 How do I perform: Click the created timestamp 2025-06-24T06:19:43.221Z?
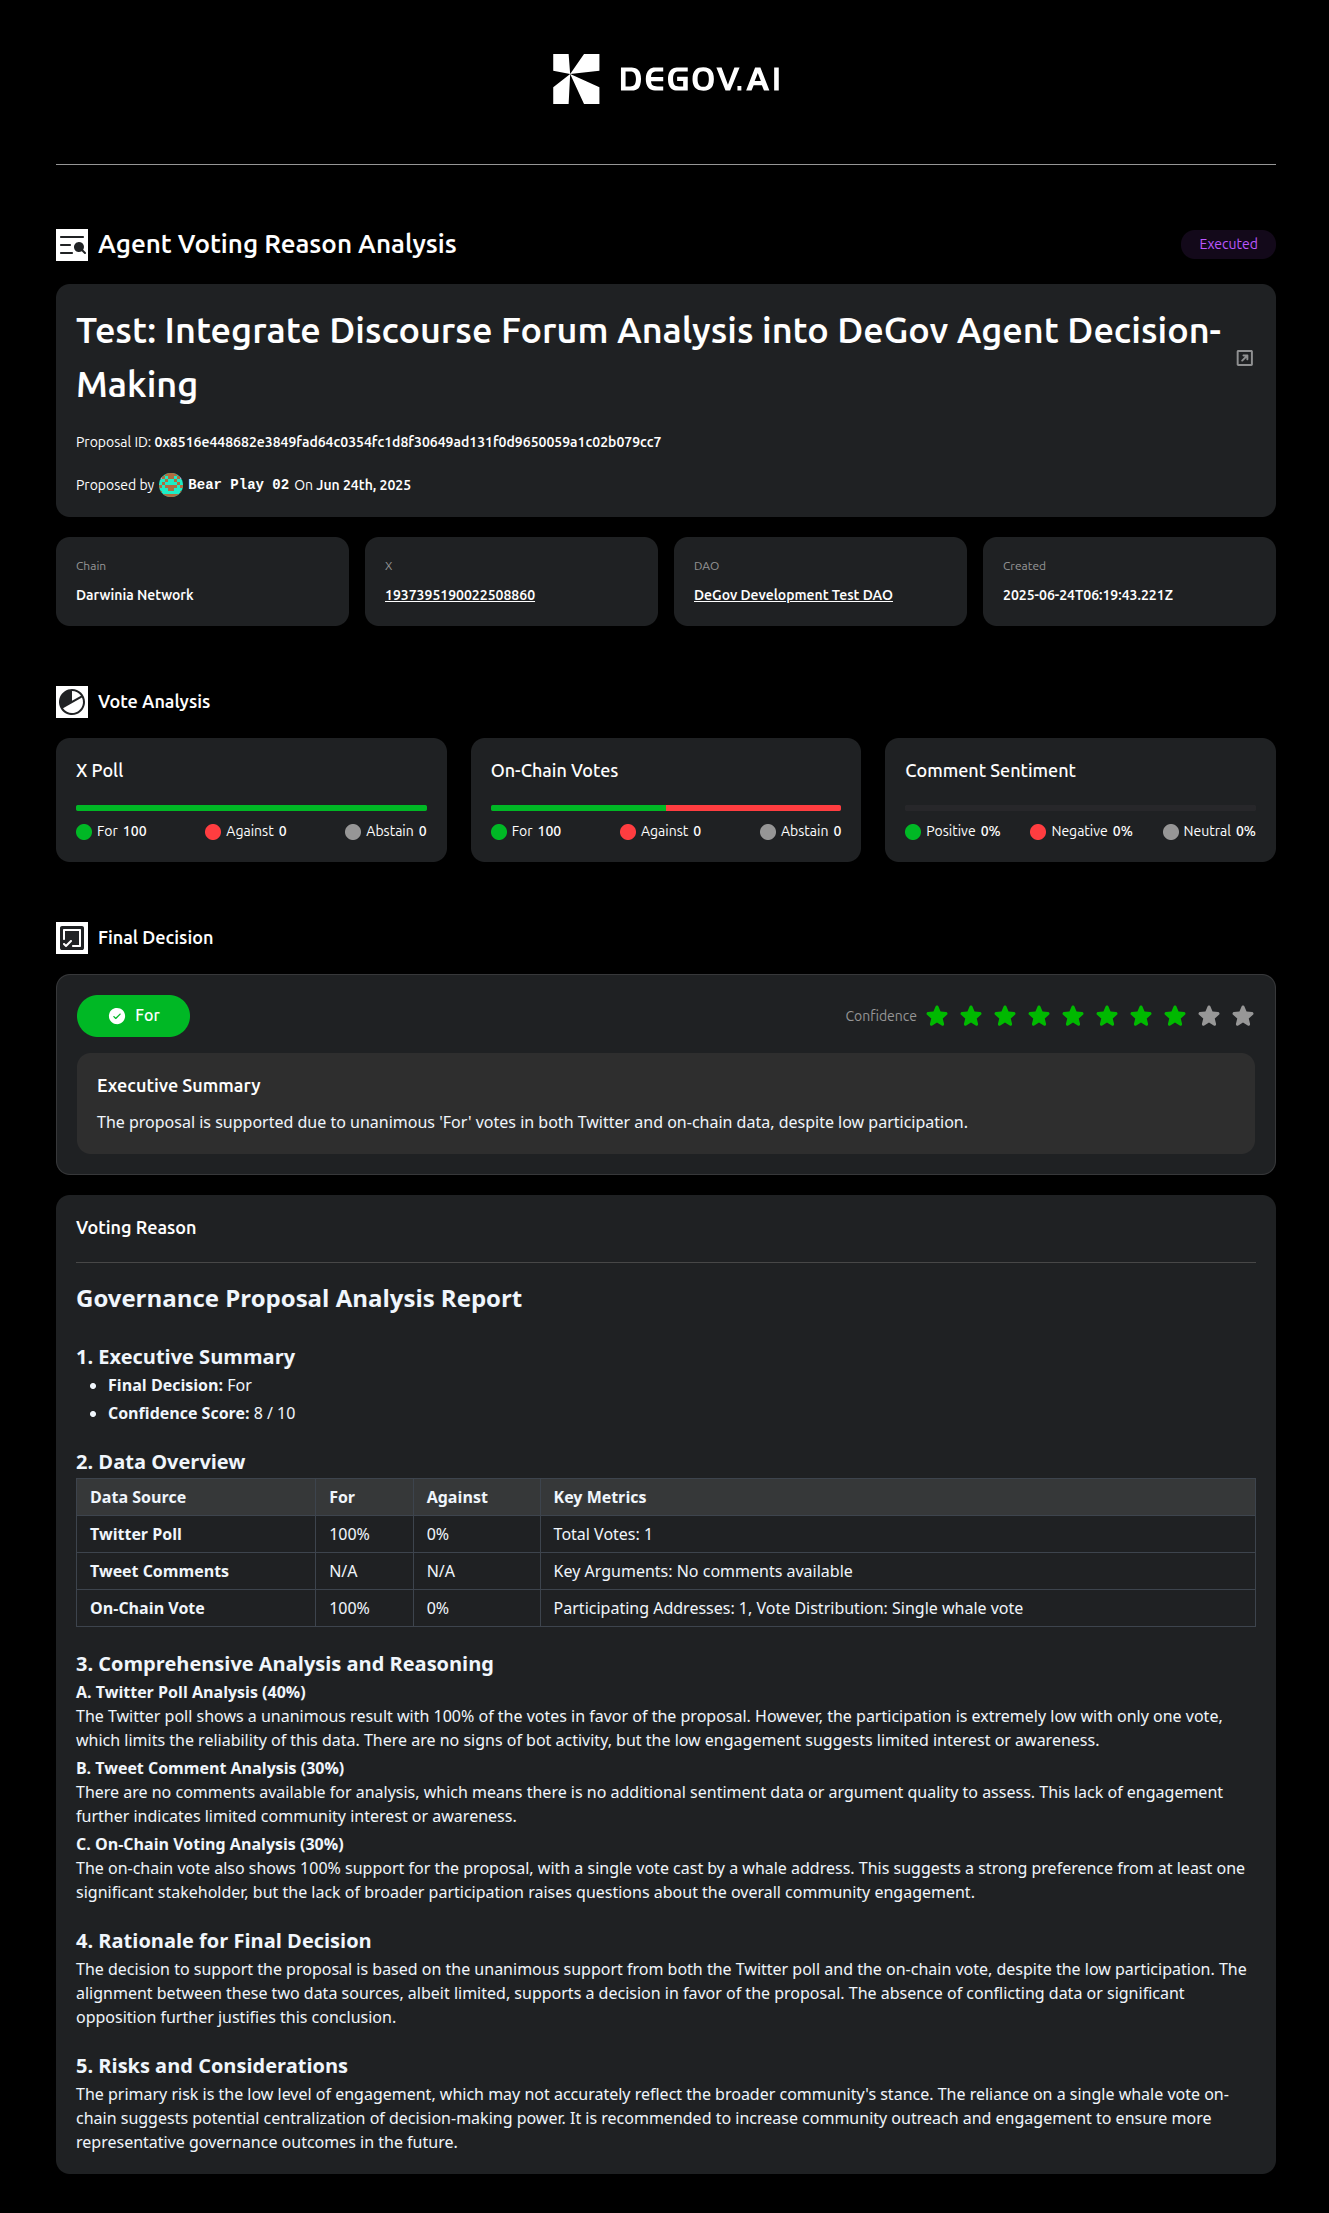point(1088,595)
